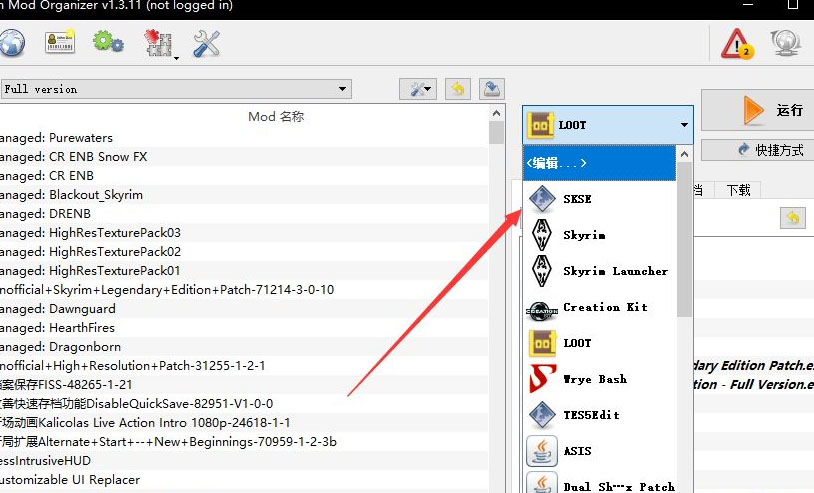This screenshot has height=493, width=814.
Task: Select the Legendary Edition Patch-71214 row
Action: coord(244,290)
